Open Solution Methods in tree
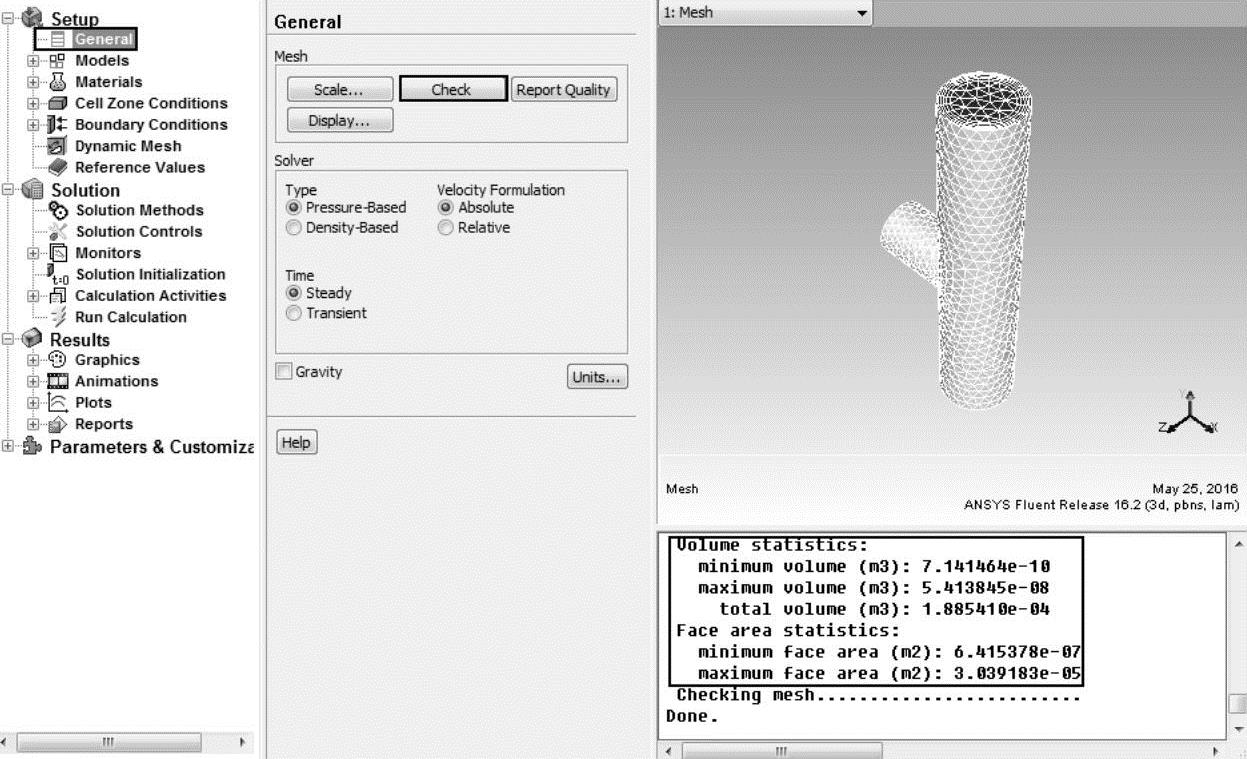 pyautogui.click(x=139, y=210)
